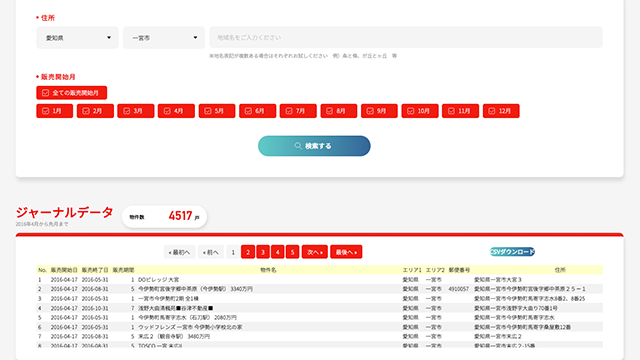Go to previous page with 前へ
Screen dimensions: 640x360
pyautogui.click(x=211, y=252)
